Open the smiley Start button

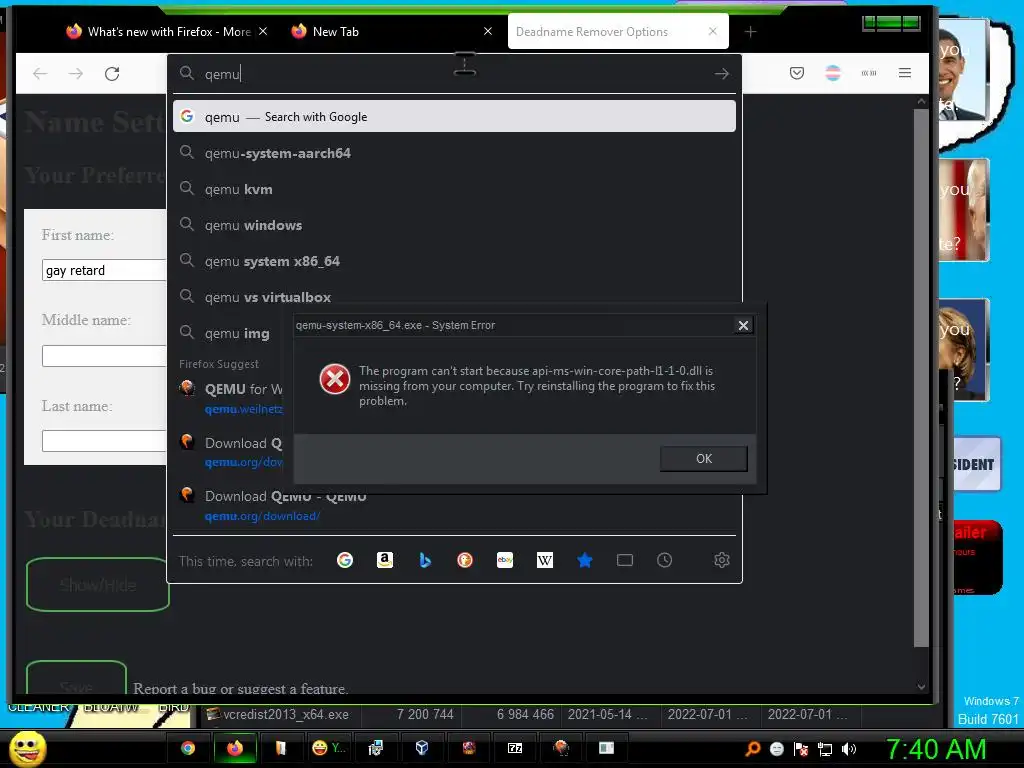pos(27,748)
